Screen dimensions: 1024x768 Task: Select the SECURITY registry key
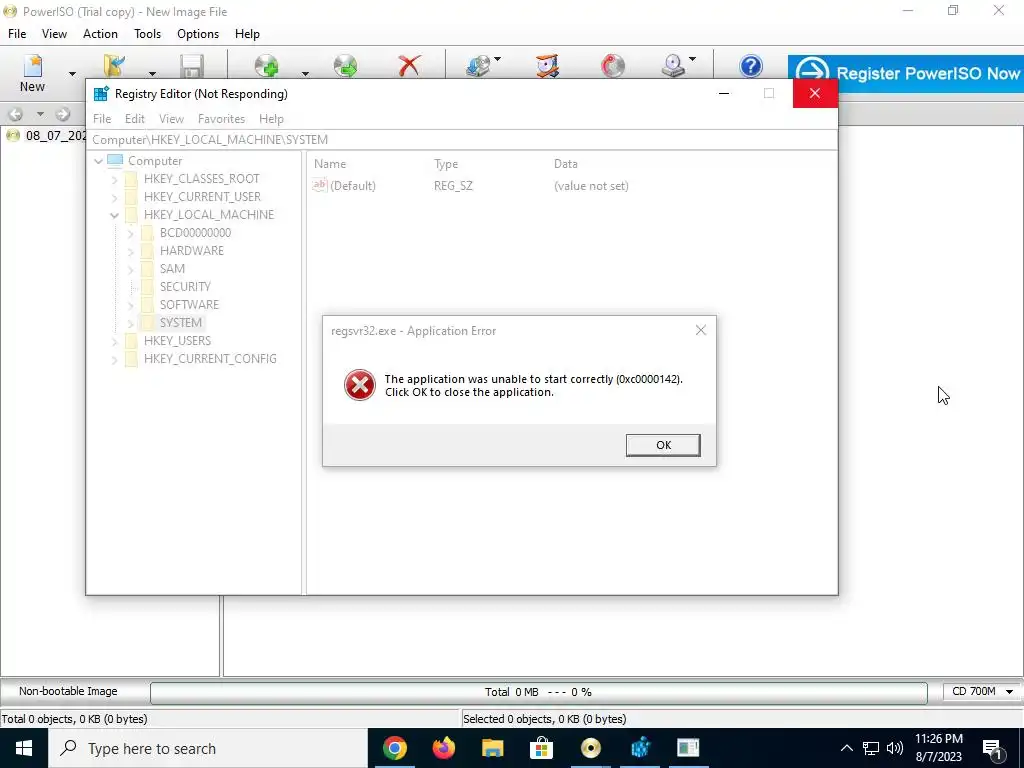[x=185, y=287]
